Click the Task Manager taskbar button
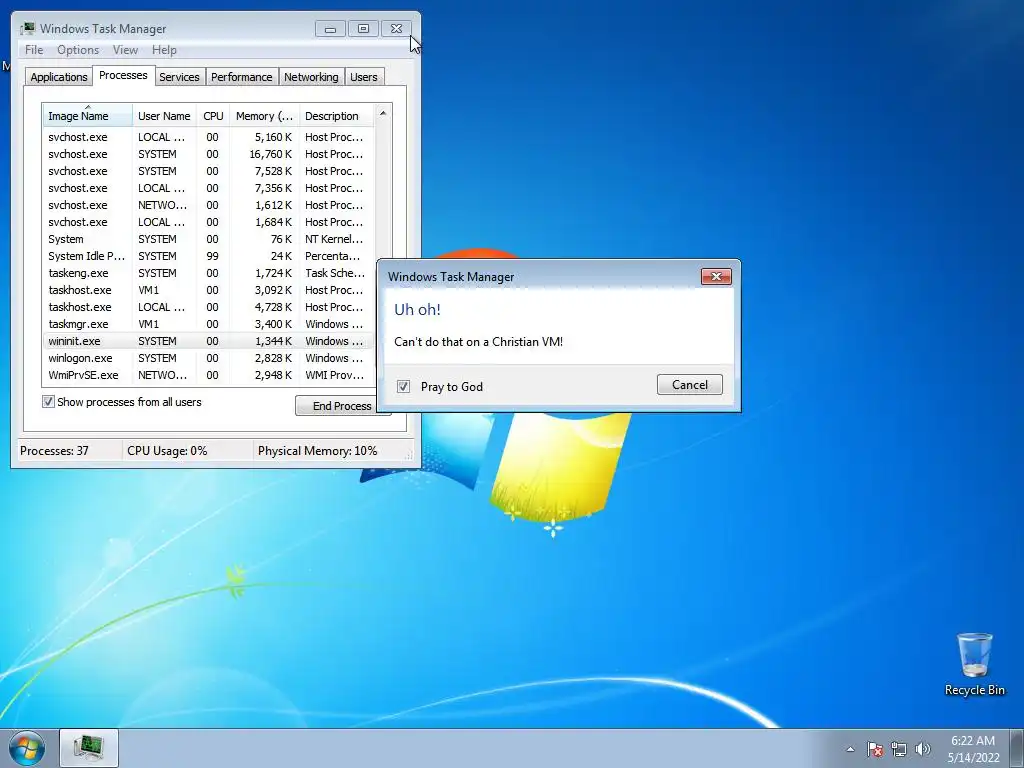This screenshot has height=768, width=1024. pyautogui.click(x=89, y=748)
